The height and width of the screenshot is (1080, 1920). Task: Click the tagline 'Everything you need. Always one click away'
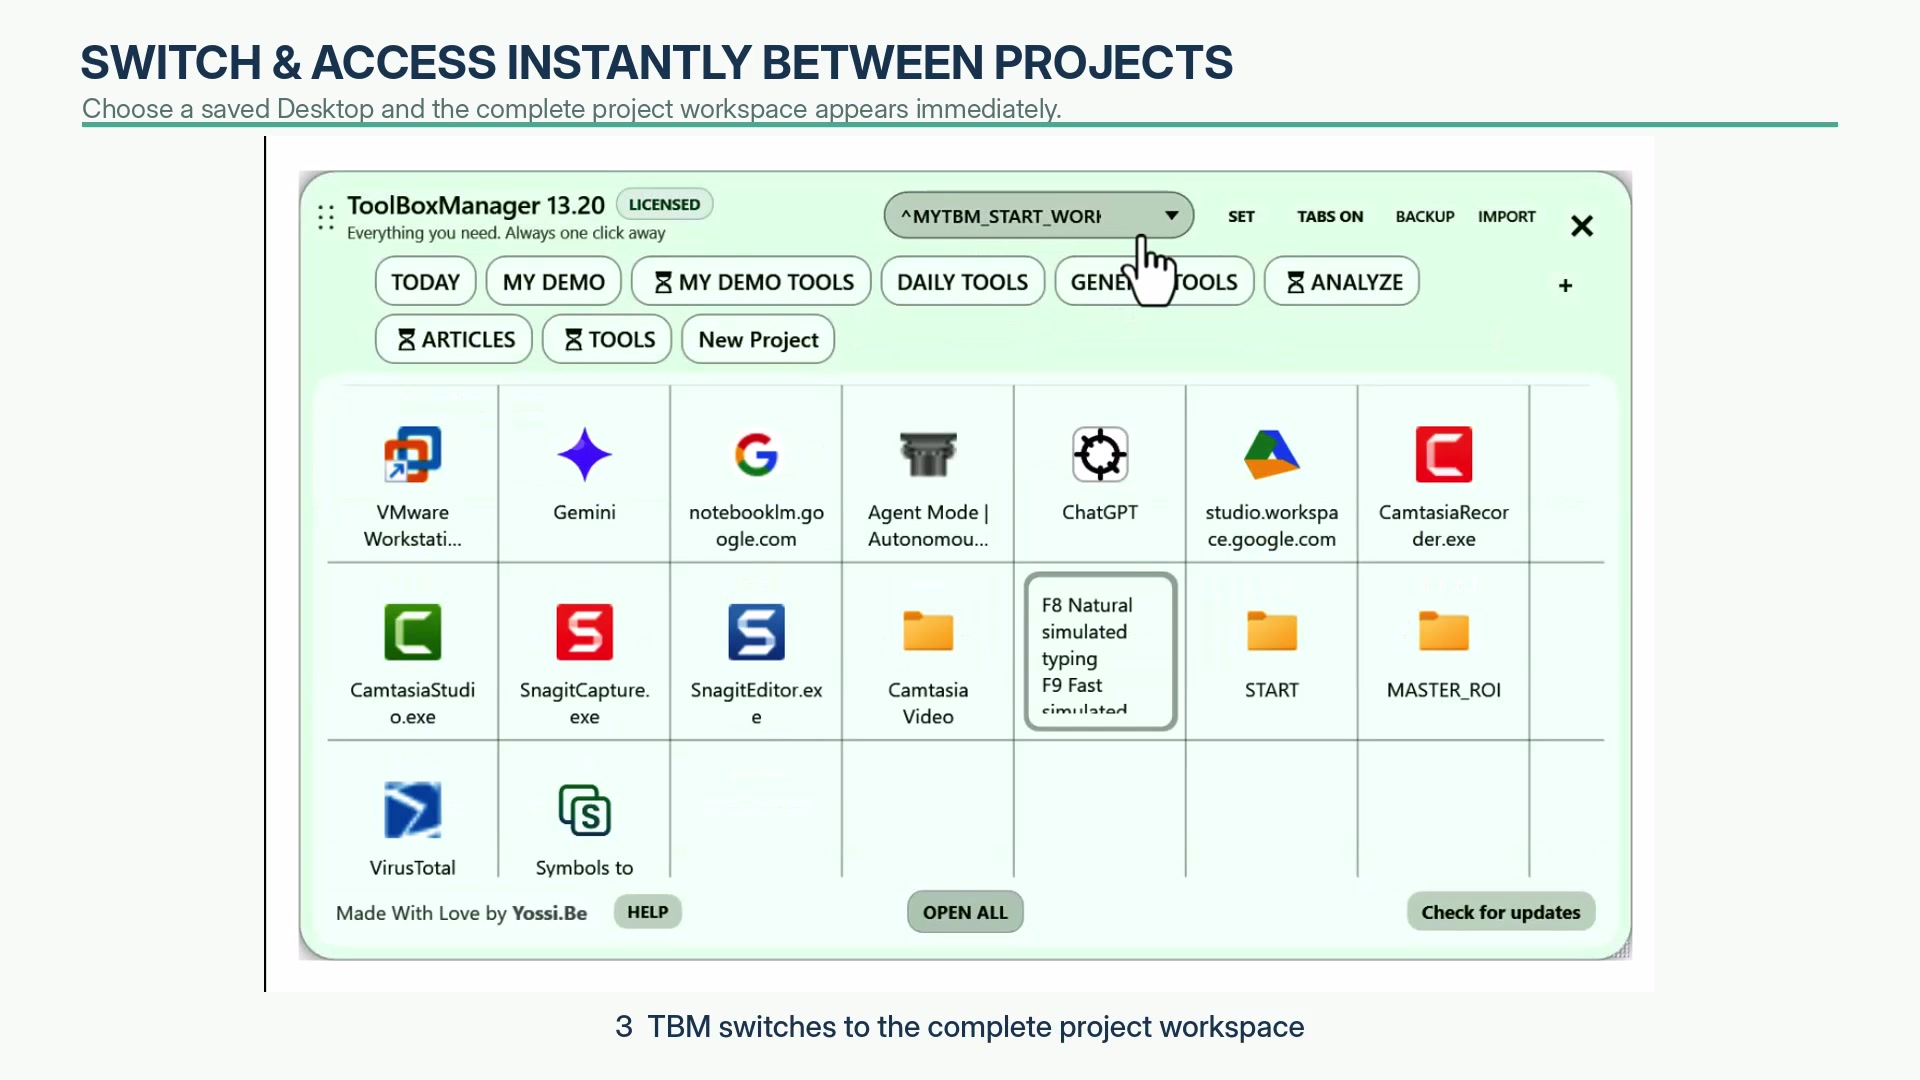(506, 233)
